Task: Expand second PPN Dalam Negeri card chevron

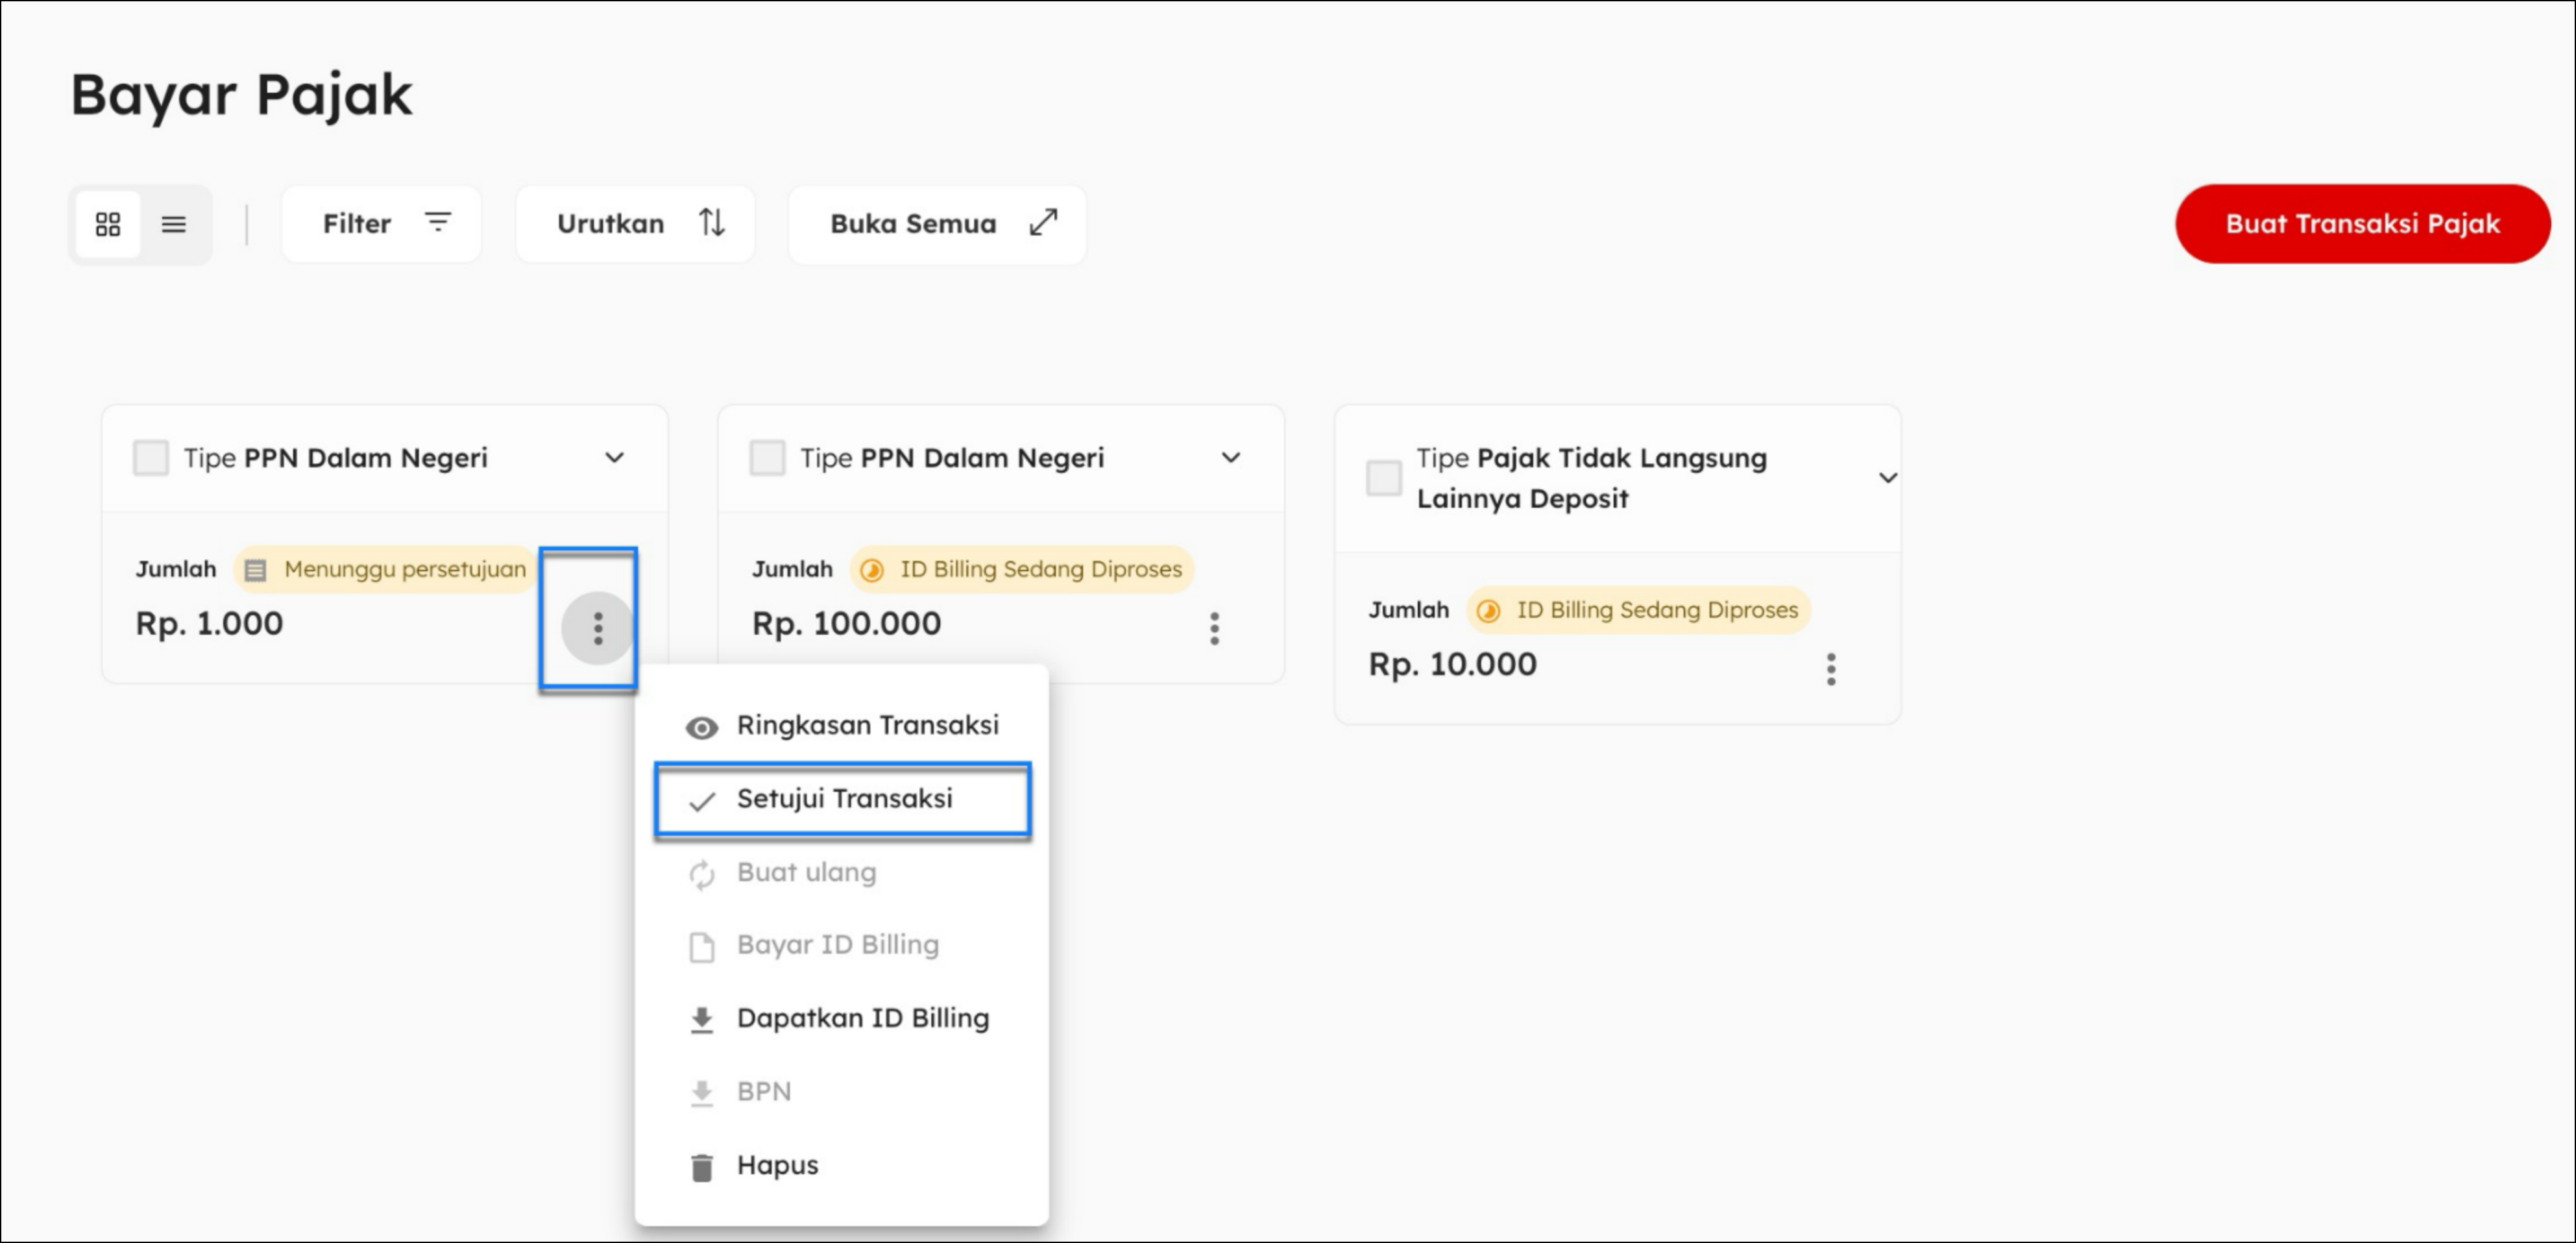Action: point(1230,458)
